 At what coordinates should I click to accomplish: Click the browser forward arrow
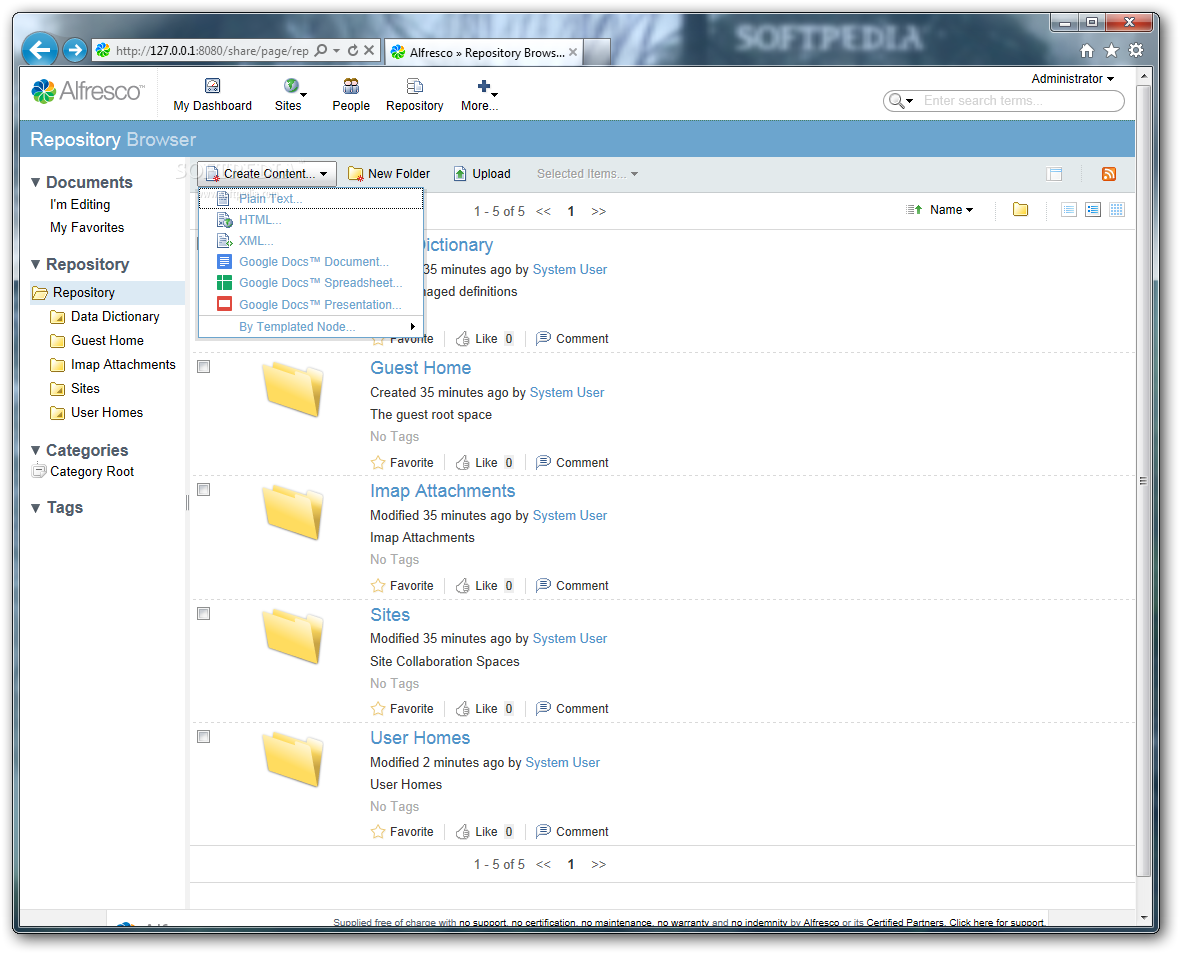point(74,50)
